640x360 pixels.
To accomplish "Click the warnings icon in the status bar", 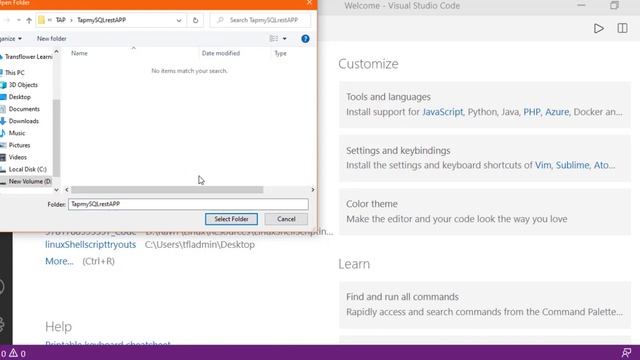I will click(13, 353).
